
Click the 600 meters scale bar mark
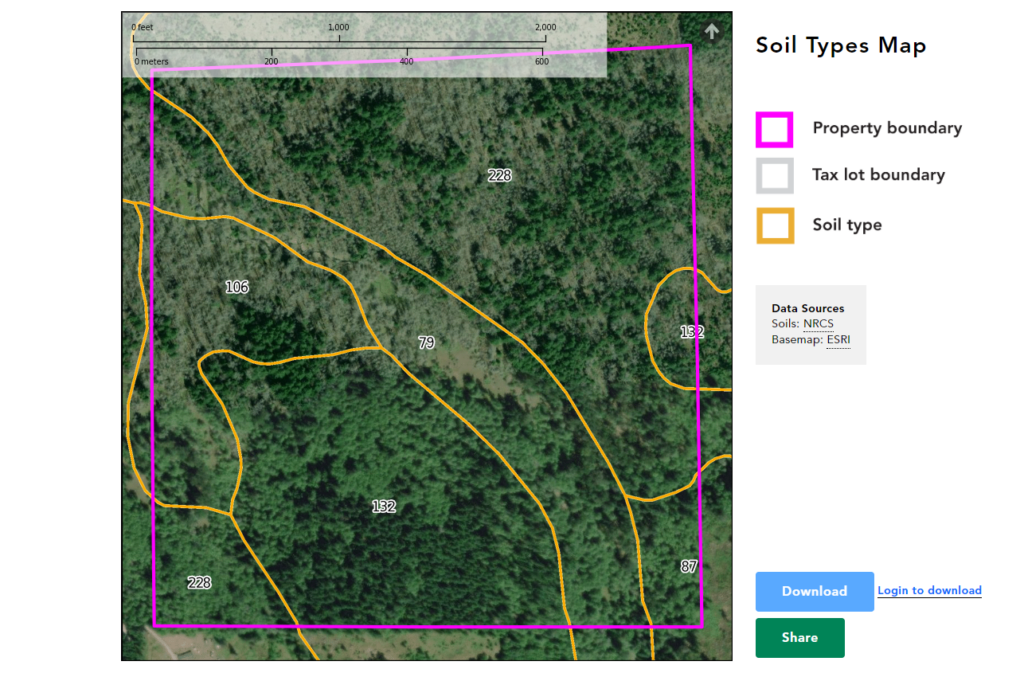point(542,61)
